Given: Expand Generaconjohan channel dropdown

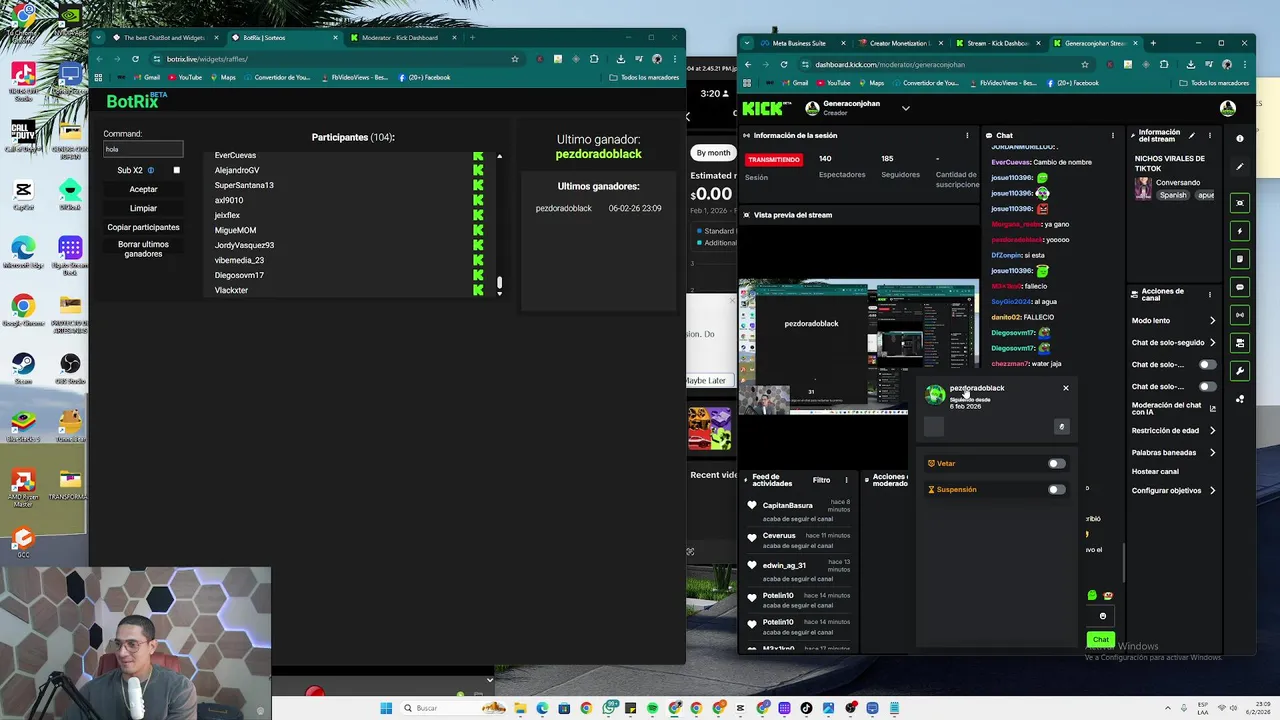Looking at the screenshot, I should coord(905,108).
